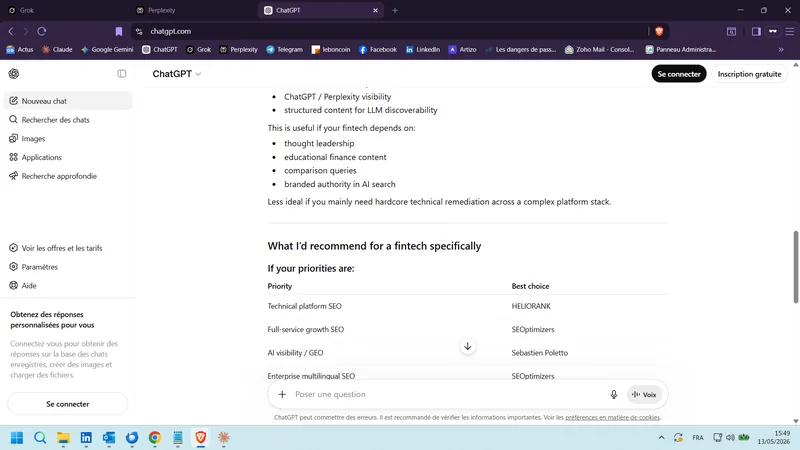The height and width of the screenshot is (450, 800).
Task: Open LinkedIn app in taskbar
Action: coord(86,438)
